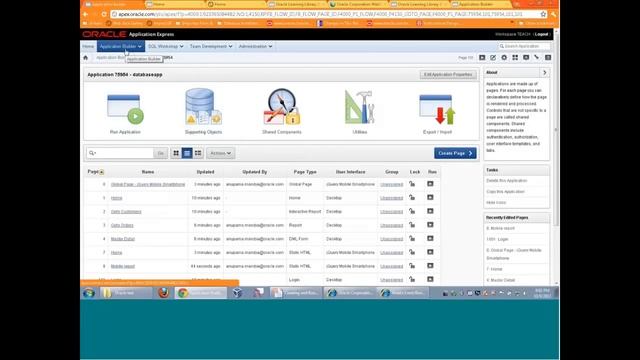Toggle lock for page 1 Home row
640x360 pixels.
[412, 198]
